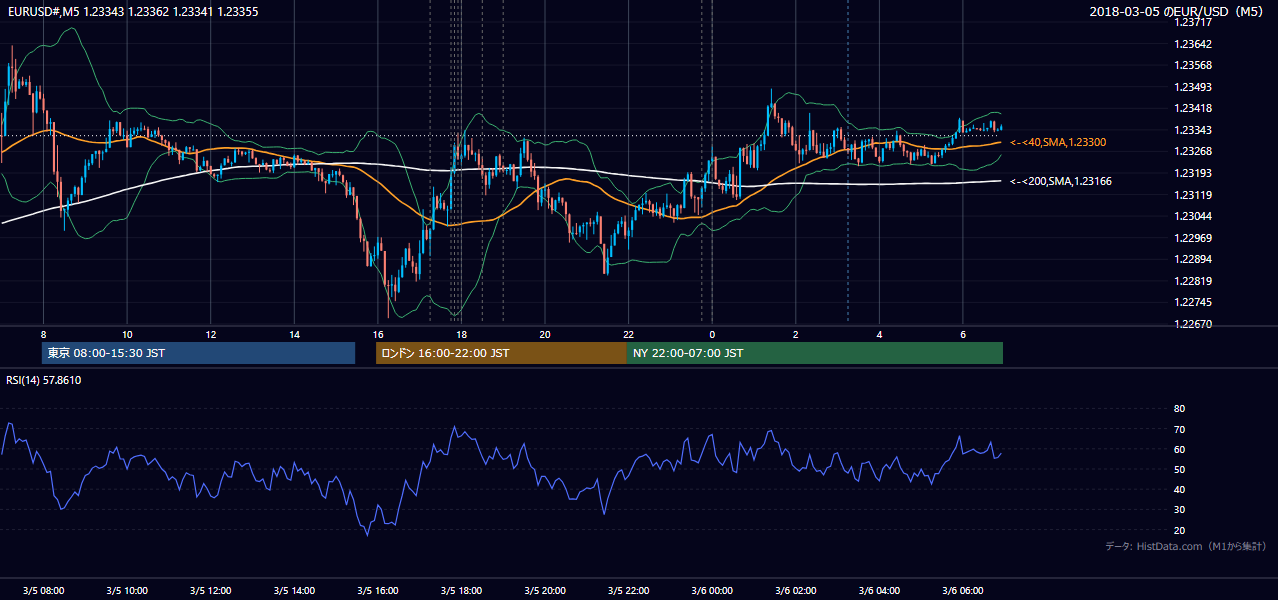Click the 3/6 04:00 time label
The width and height of the screenshot is (1278, 600).
click(x=879, y=590)
